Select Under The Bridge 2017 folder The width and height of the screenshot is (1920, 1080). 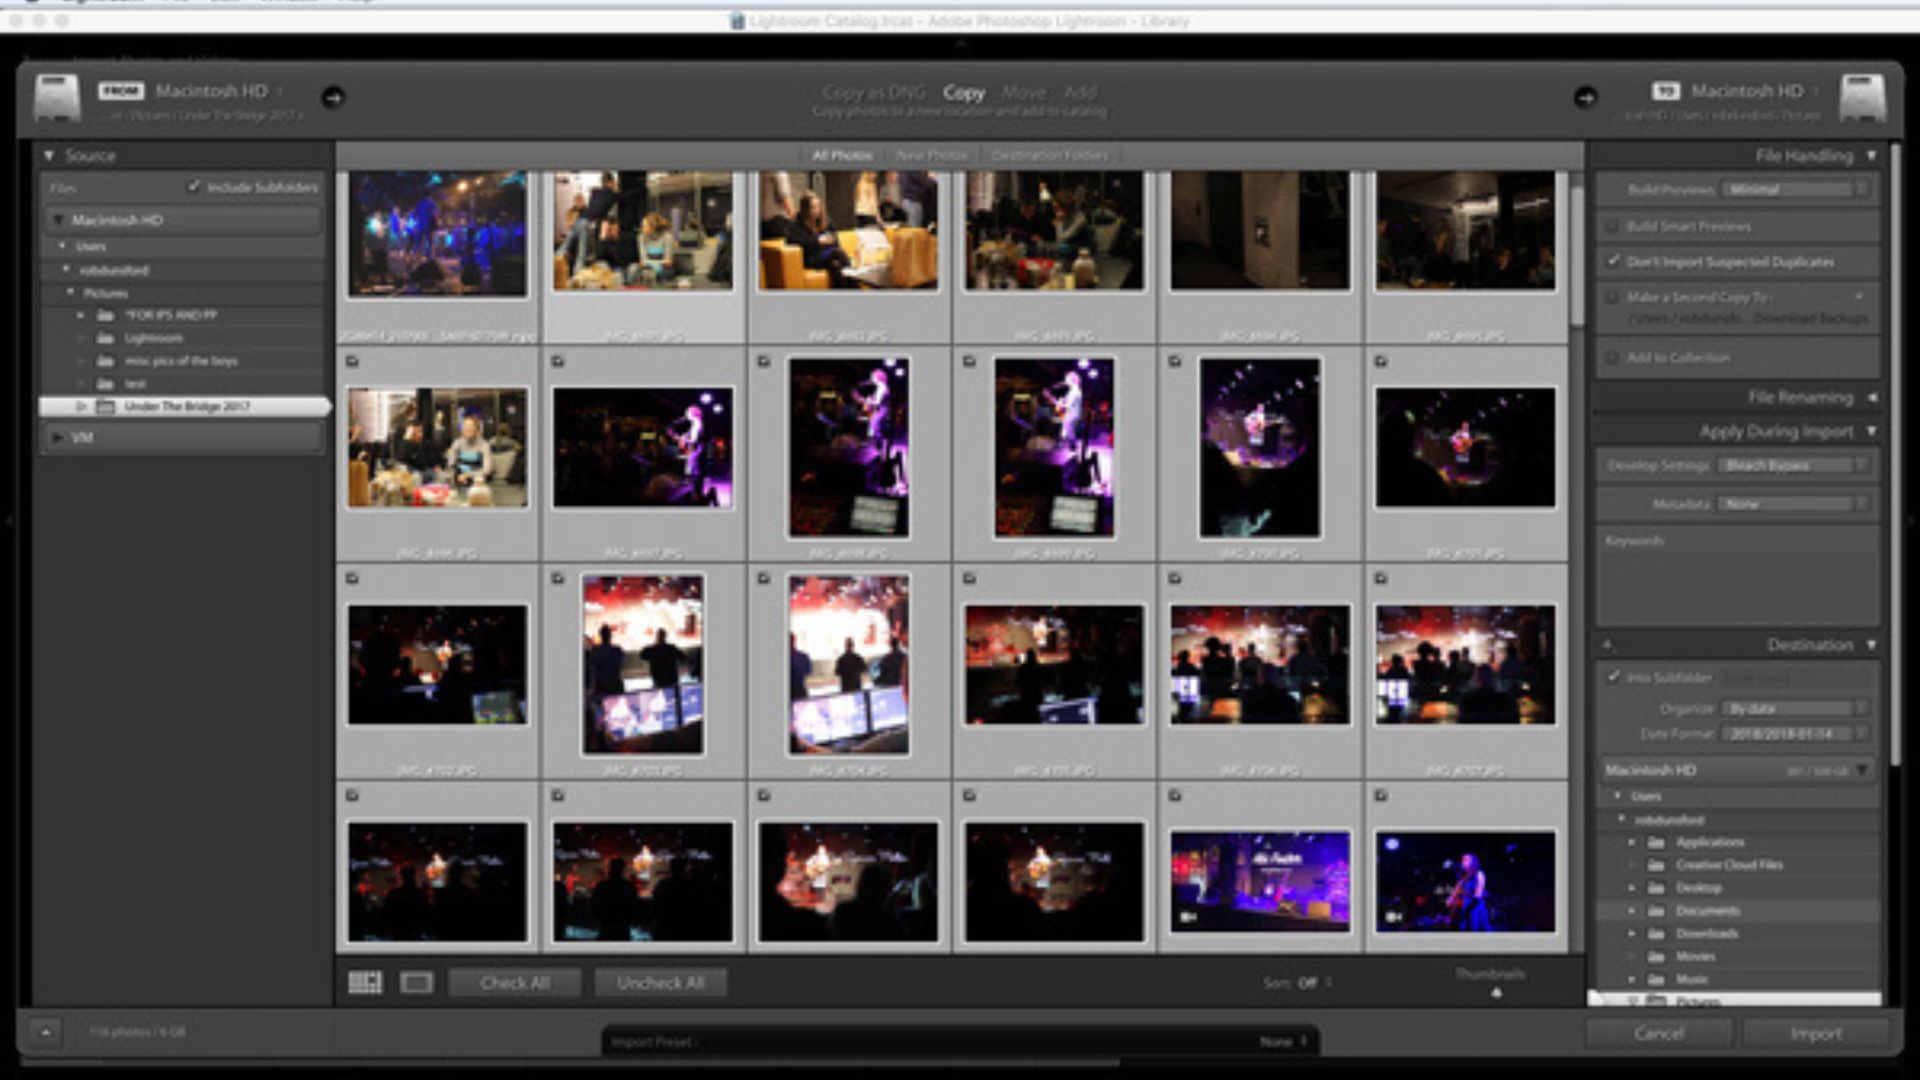(x=187, y=406)
